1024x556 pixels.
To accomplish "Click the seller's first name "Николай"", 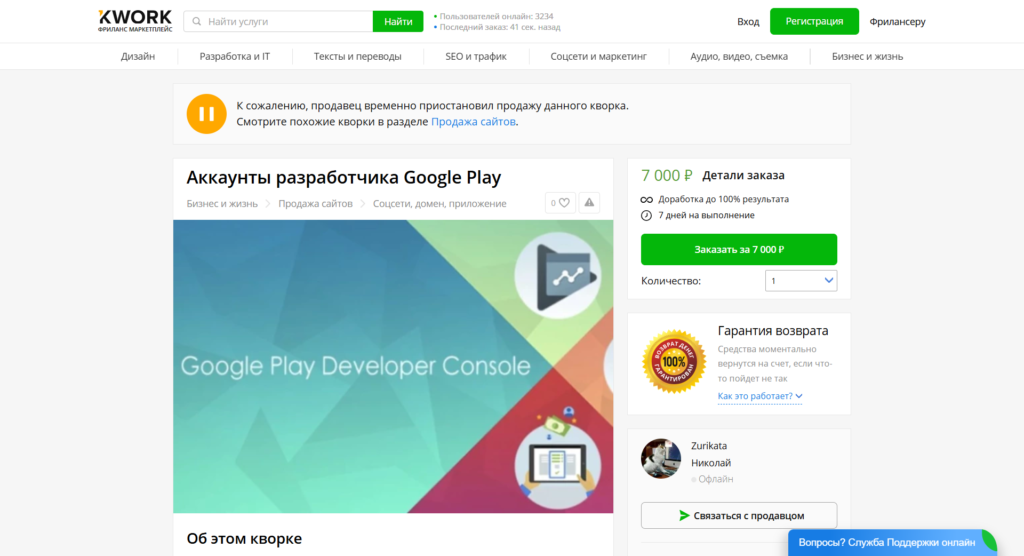I will click(x=711, y=463).
